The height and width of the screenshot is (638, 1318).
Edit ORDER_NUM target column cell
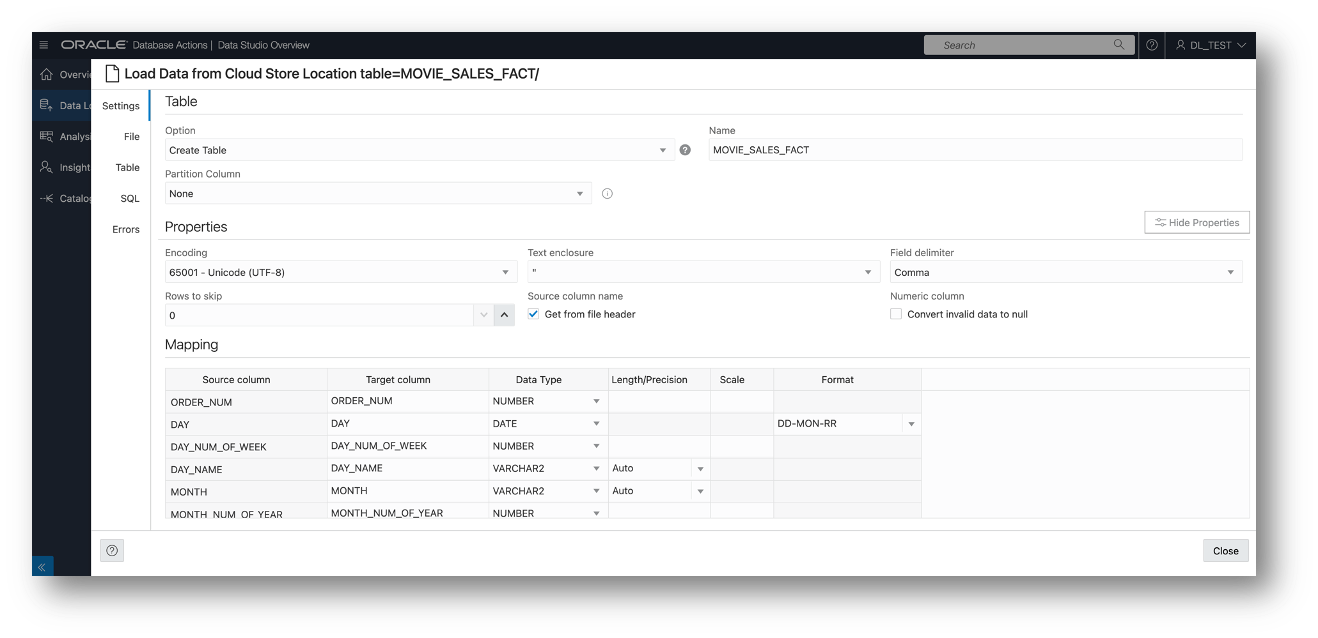pos(408,401)
